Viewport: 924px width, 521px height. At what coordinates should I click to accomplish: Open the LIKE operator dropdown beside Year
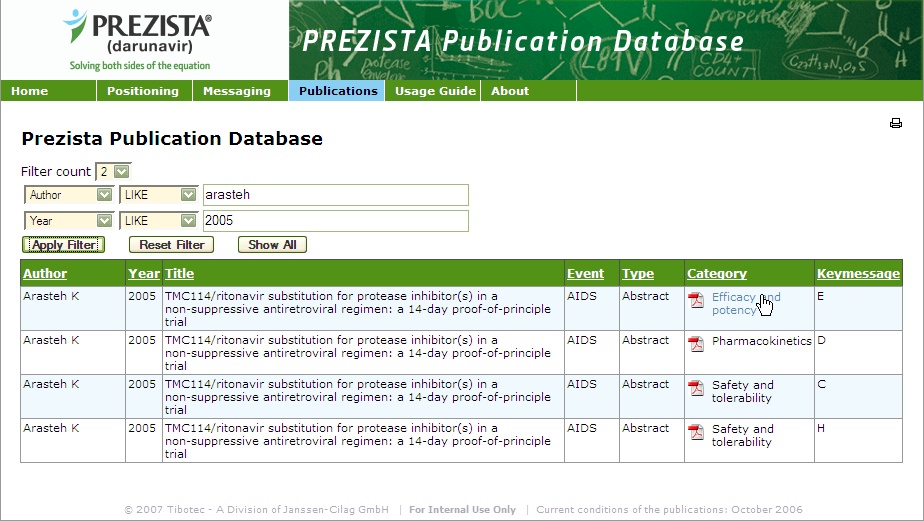tap(158, 221)
